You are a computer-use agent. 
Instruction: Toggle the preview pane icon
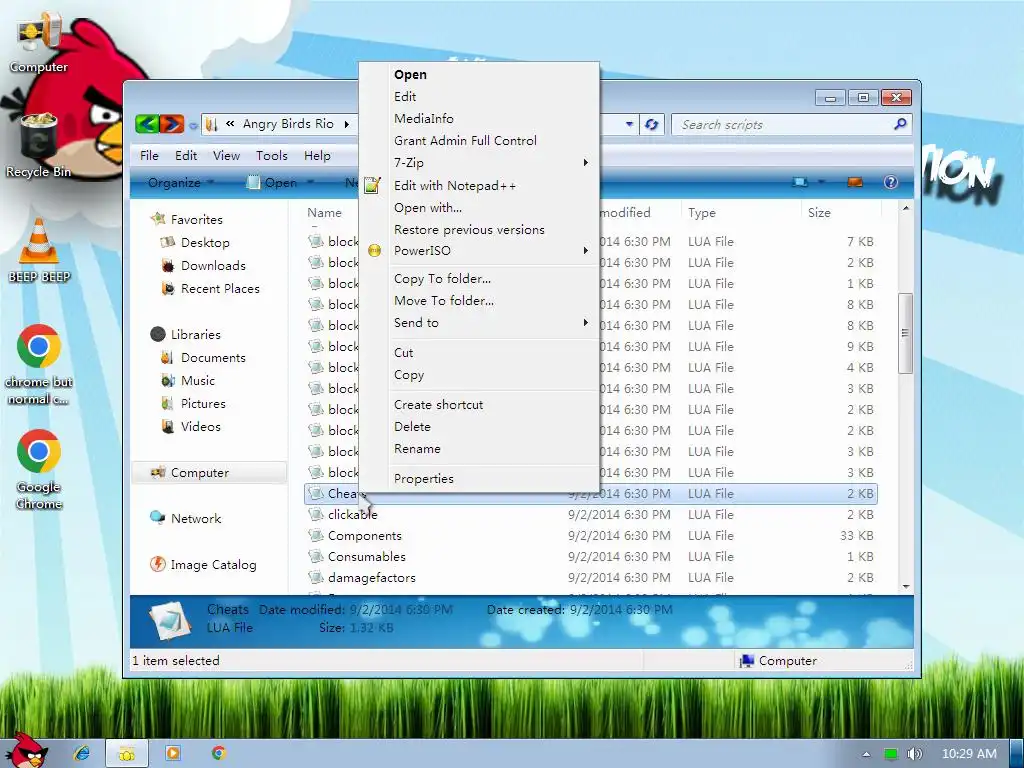pyautogui.click(x=855, y=182)
